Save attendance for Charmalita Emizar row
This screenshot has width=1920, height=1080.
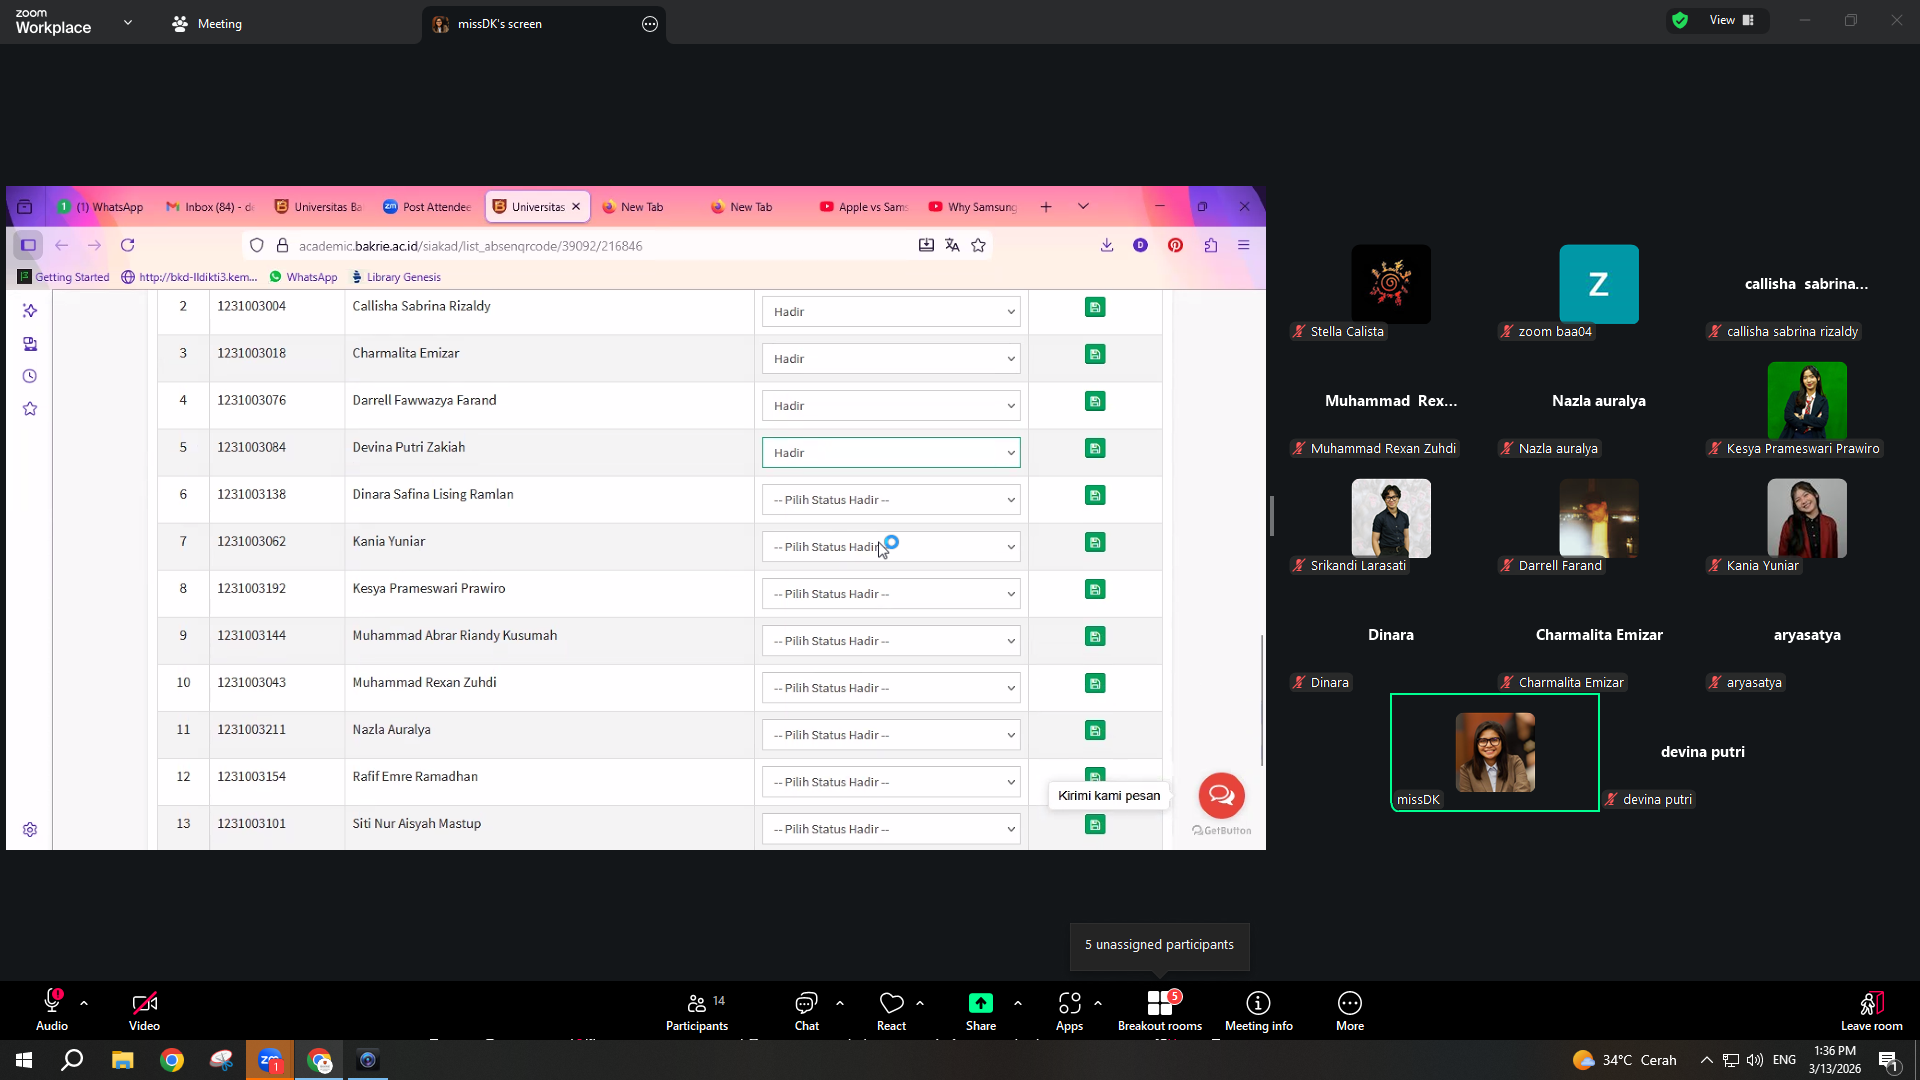(1095, 354)
